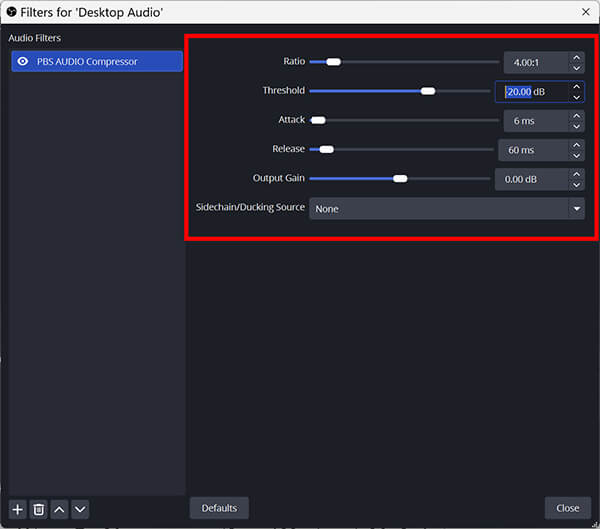Increase Threshold with up stepper arrow
Image resolution: width=600 pixels, height=529 pixels.
577,87
